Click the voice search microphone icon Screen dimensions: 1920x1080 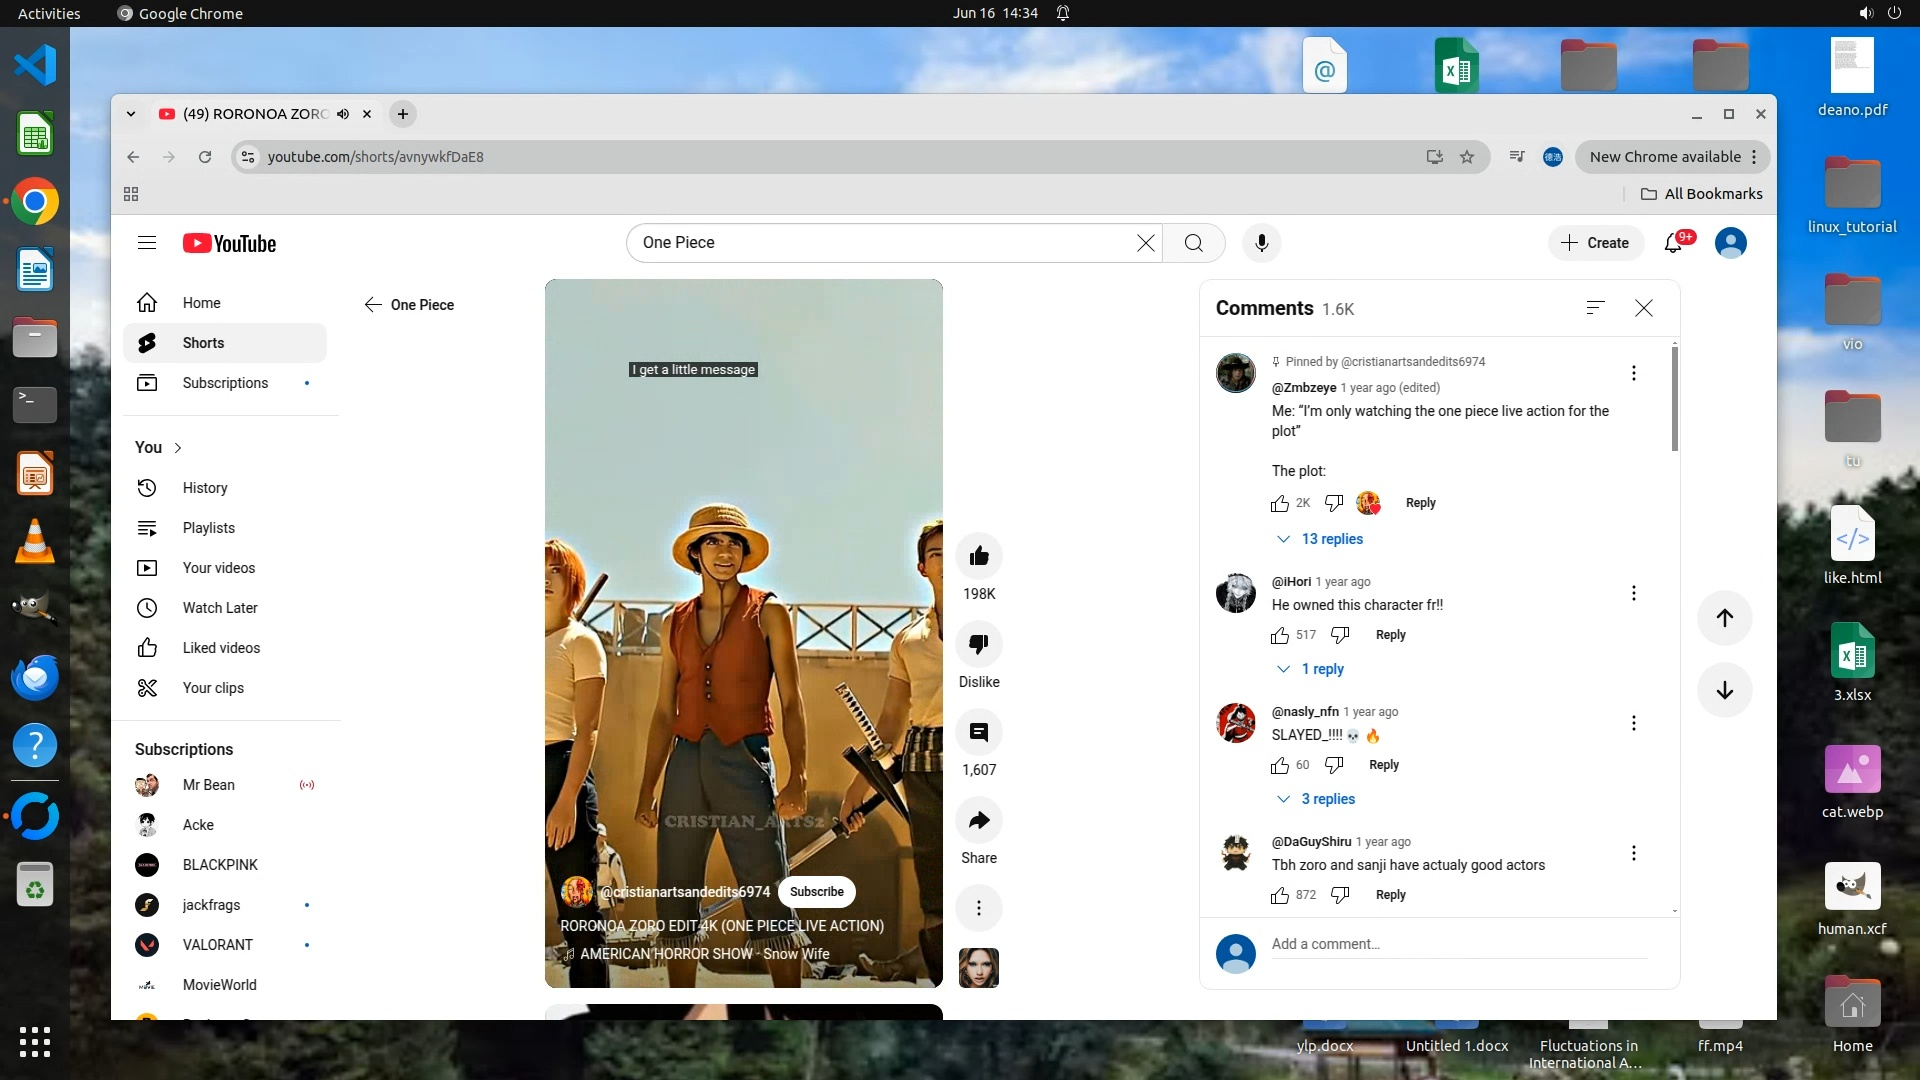pyautogui.click(x=1261, y=243)
